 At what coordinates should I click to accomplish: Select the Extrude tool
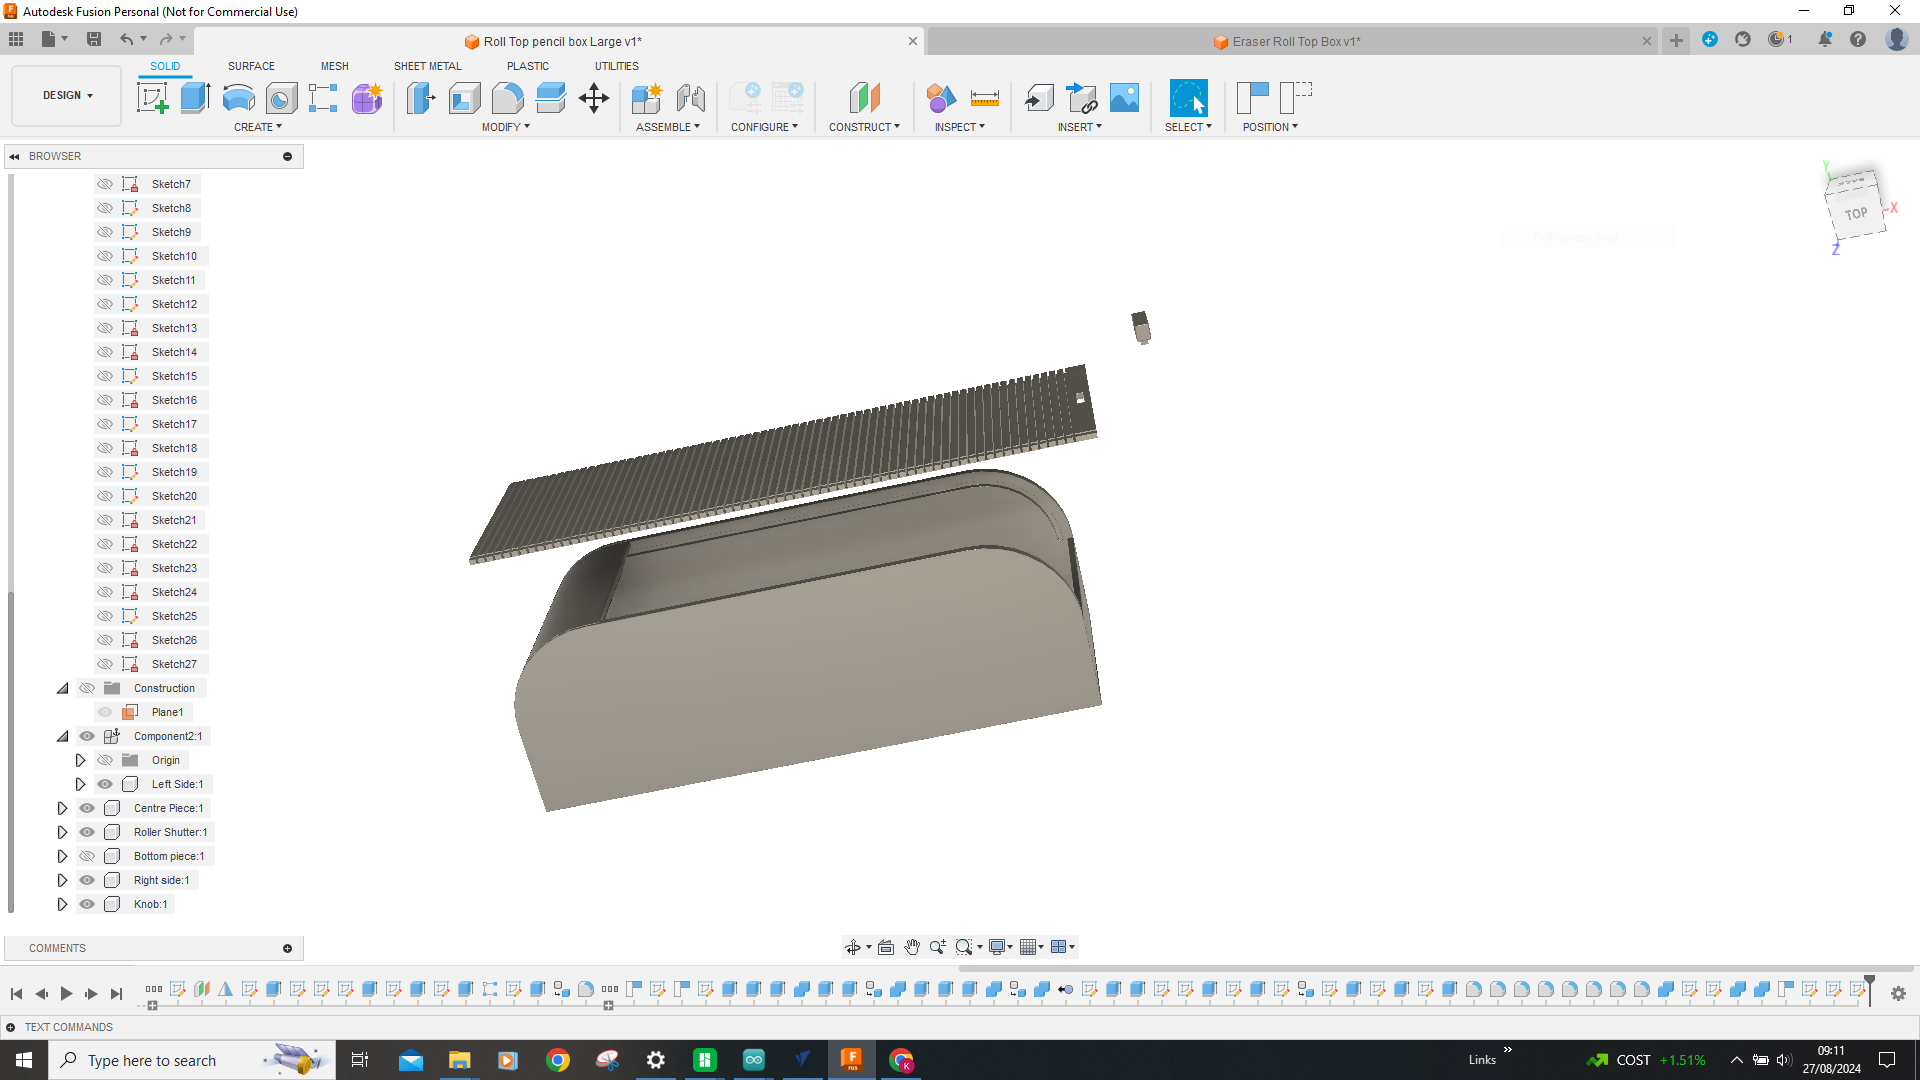pos(195,98)
